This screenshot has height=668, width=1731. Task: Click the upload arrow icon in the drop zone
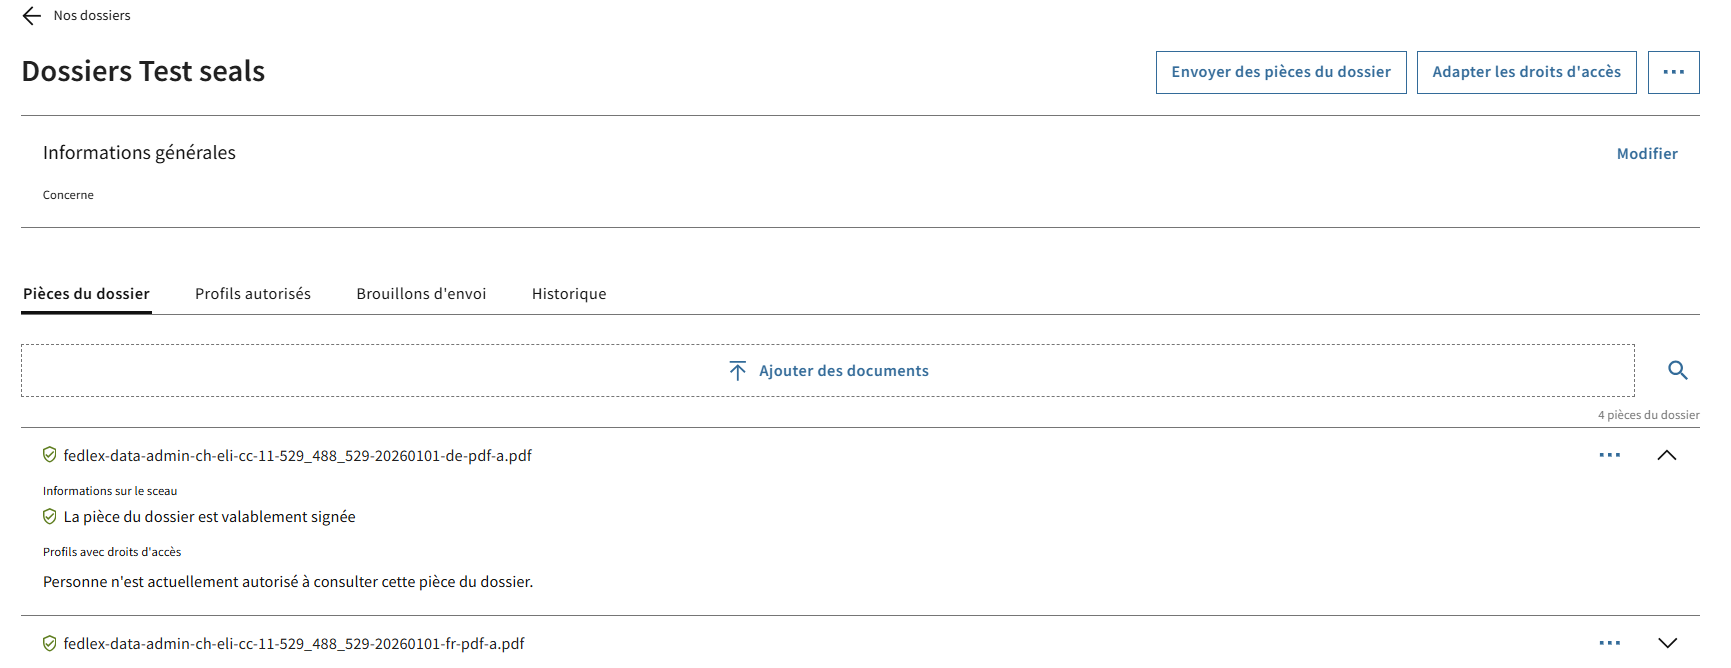(738, 371)
